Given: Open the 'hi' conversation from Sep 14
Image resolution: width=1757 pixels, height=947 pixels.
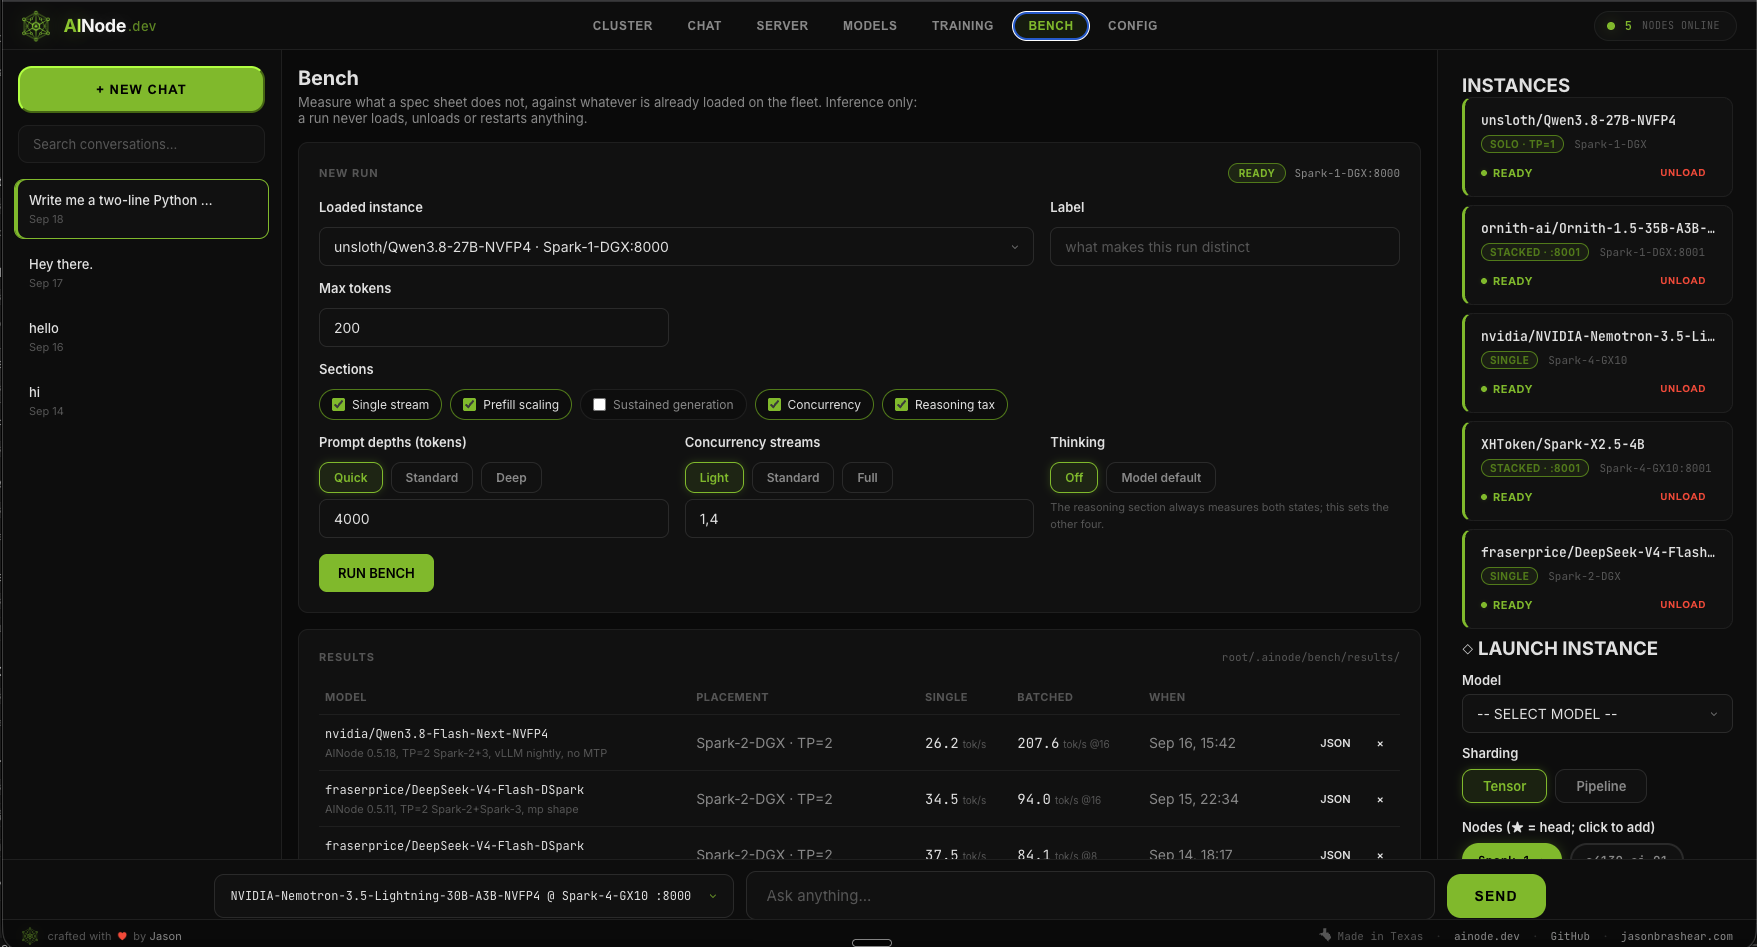Looking at the screenshot, I should pos(141,401).
